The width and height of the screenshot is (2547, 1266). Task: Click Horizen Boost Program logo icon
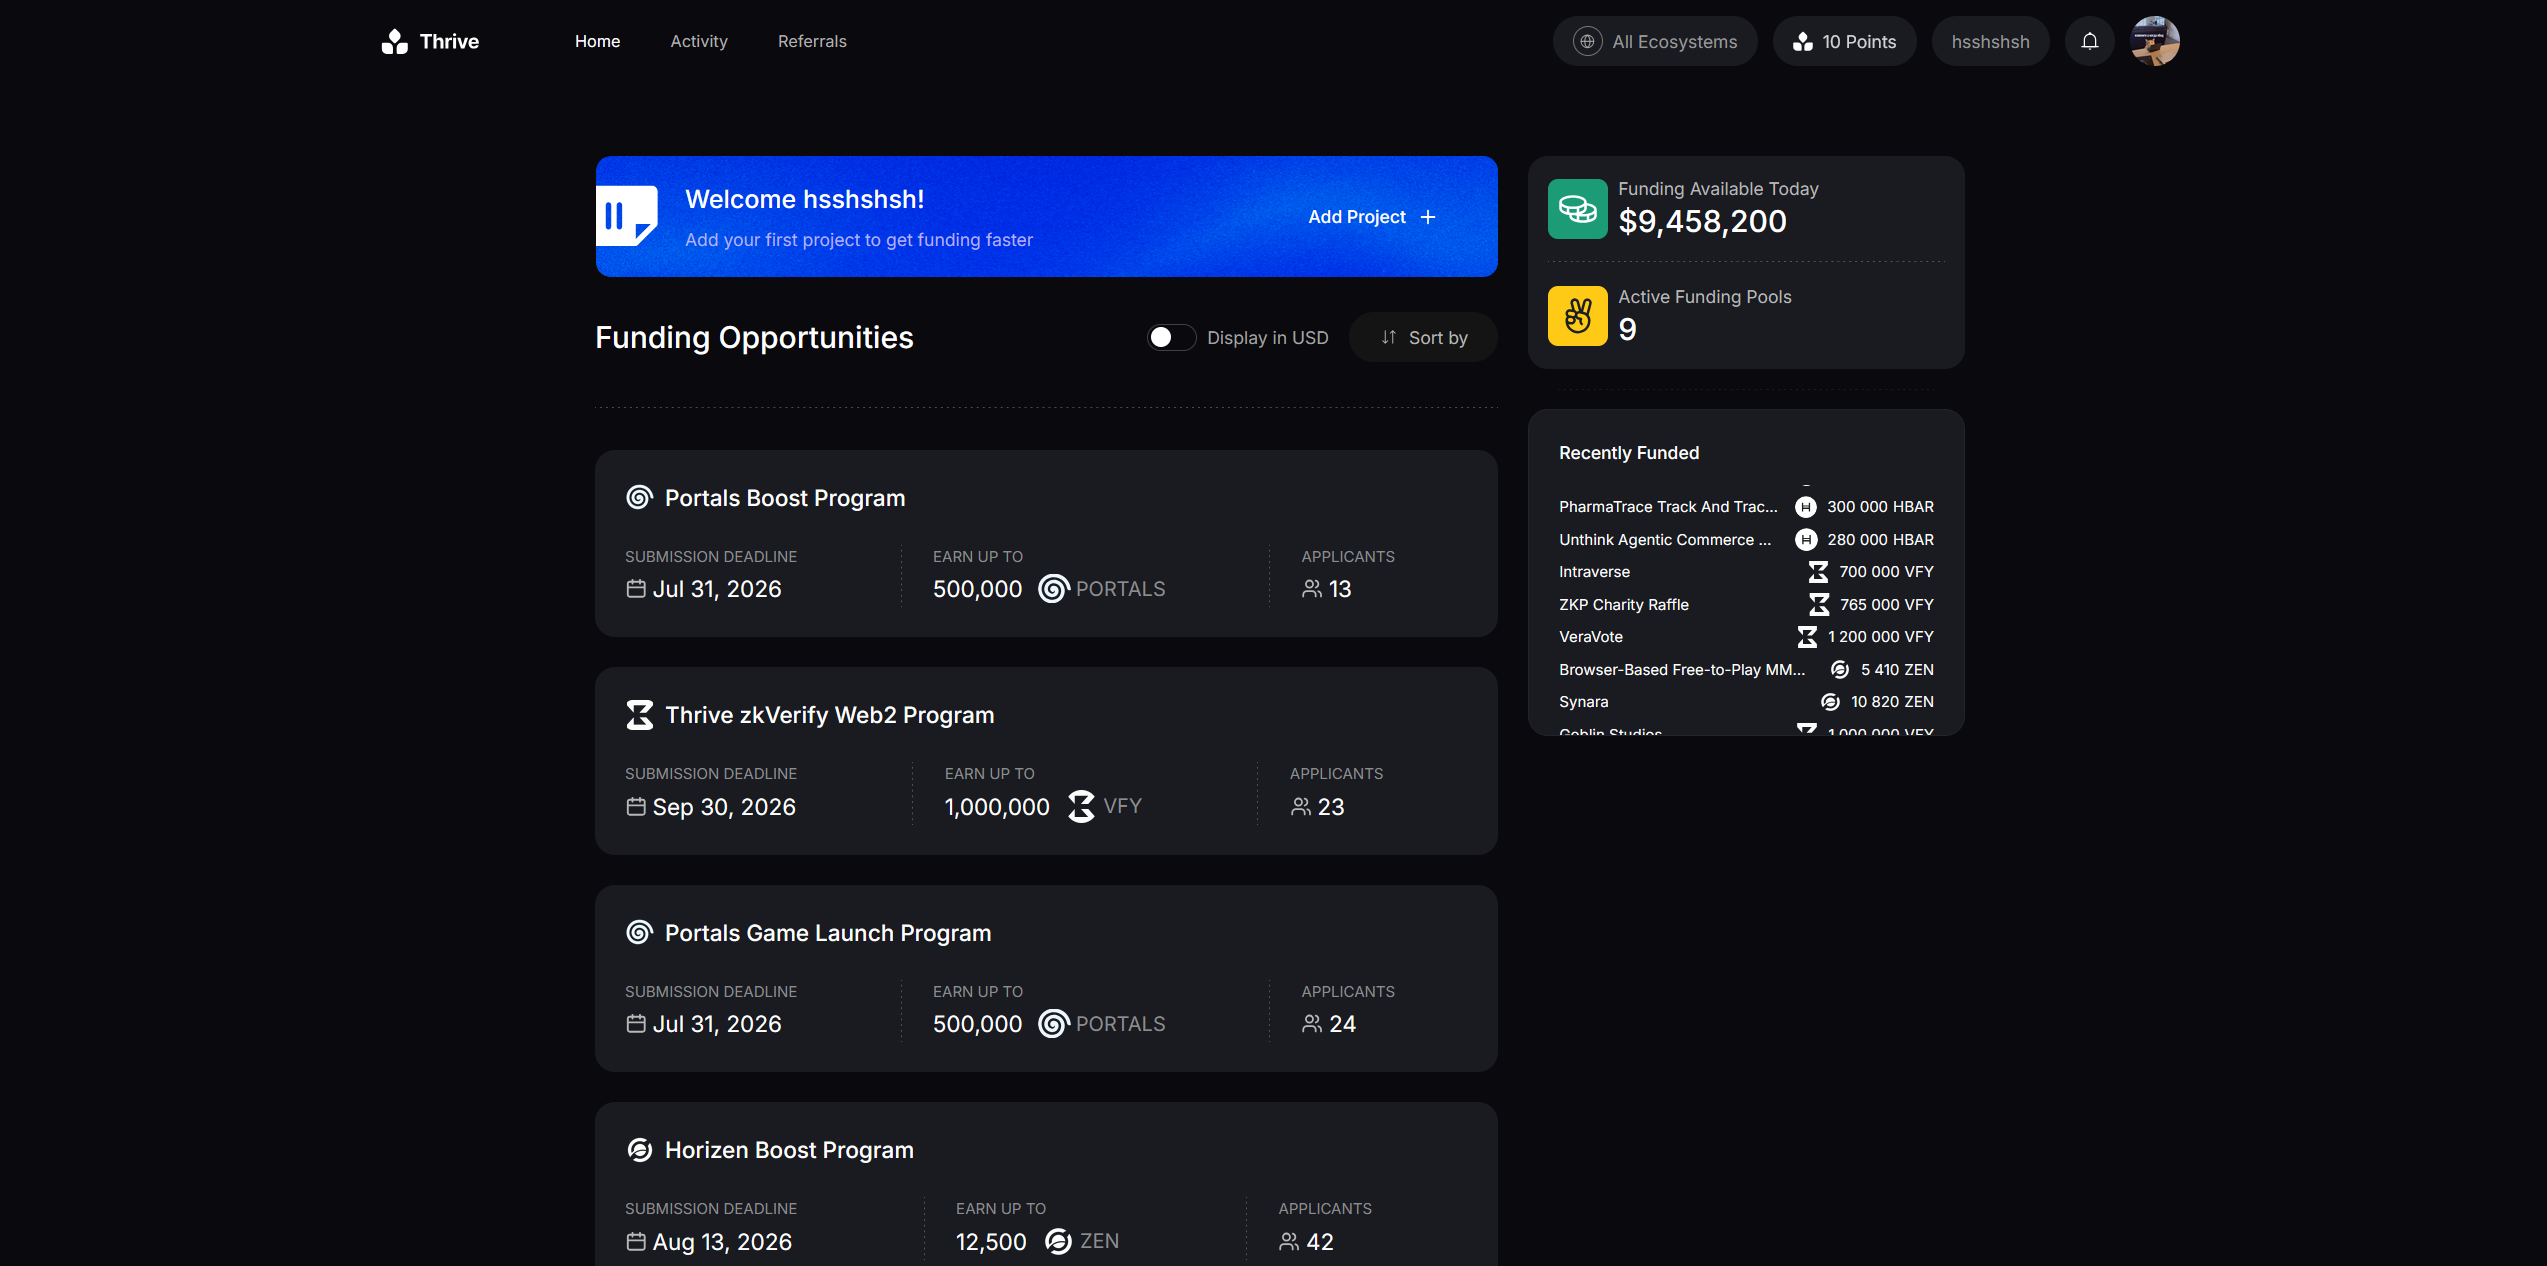pos(639,1150)
